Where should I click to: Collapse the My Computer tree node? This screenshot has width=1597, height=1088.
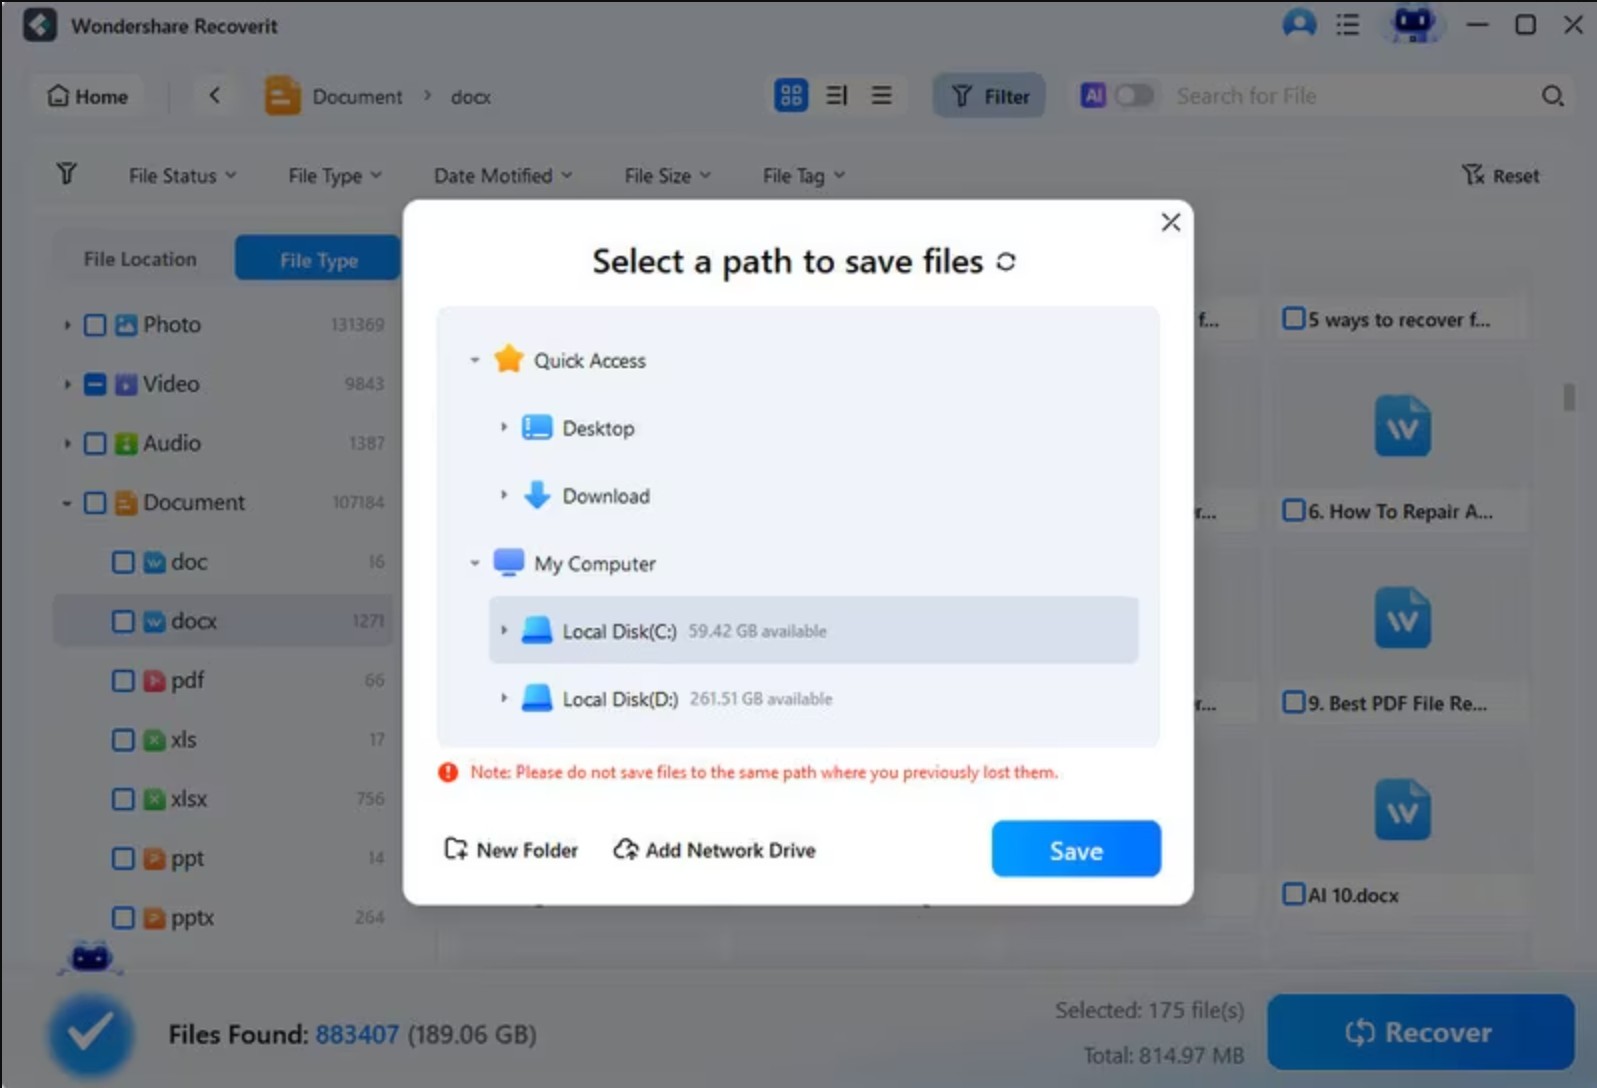click(x=475, y=563)
